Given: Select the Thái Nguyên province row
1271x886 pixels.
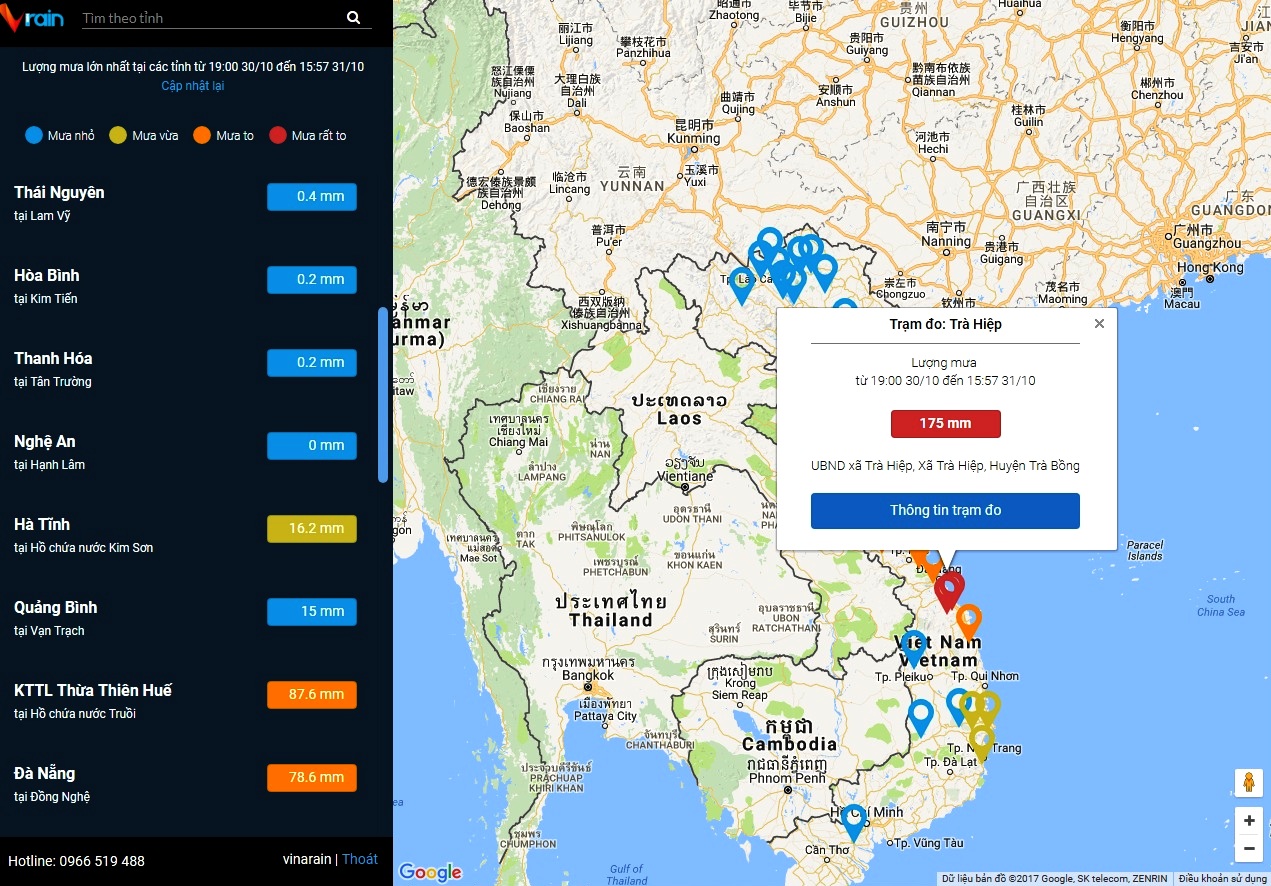Looking at the screenshot, I should point(186,202).
